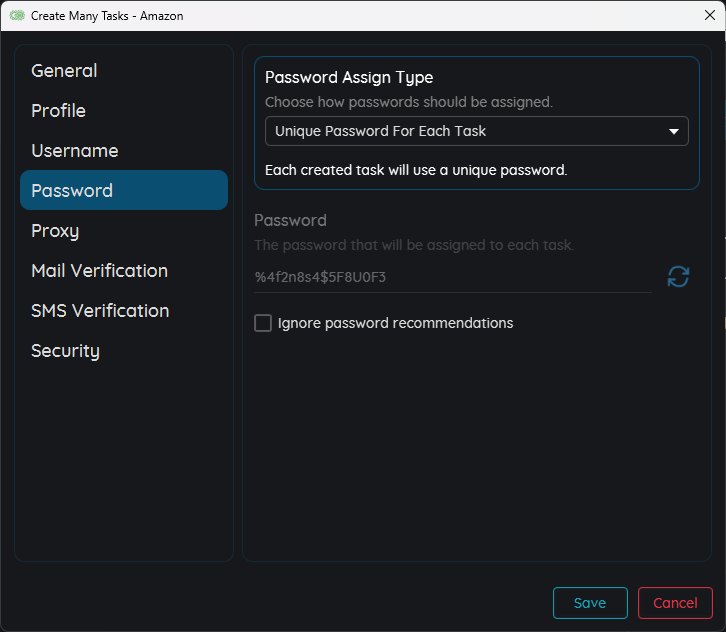Open the SMS Verification section
Image resolution: width=726 pixels, height=632 pixels.
point(100,311)
